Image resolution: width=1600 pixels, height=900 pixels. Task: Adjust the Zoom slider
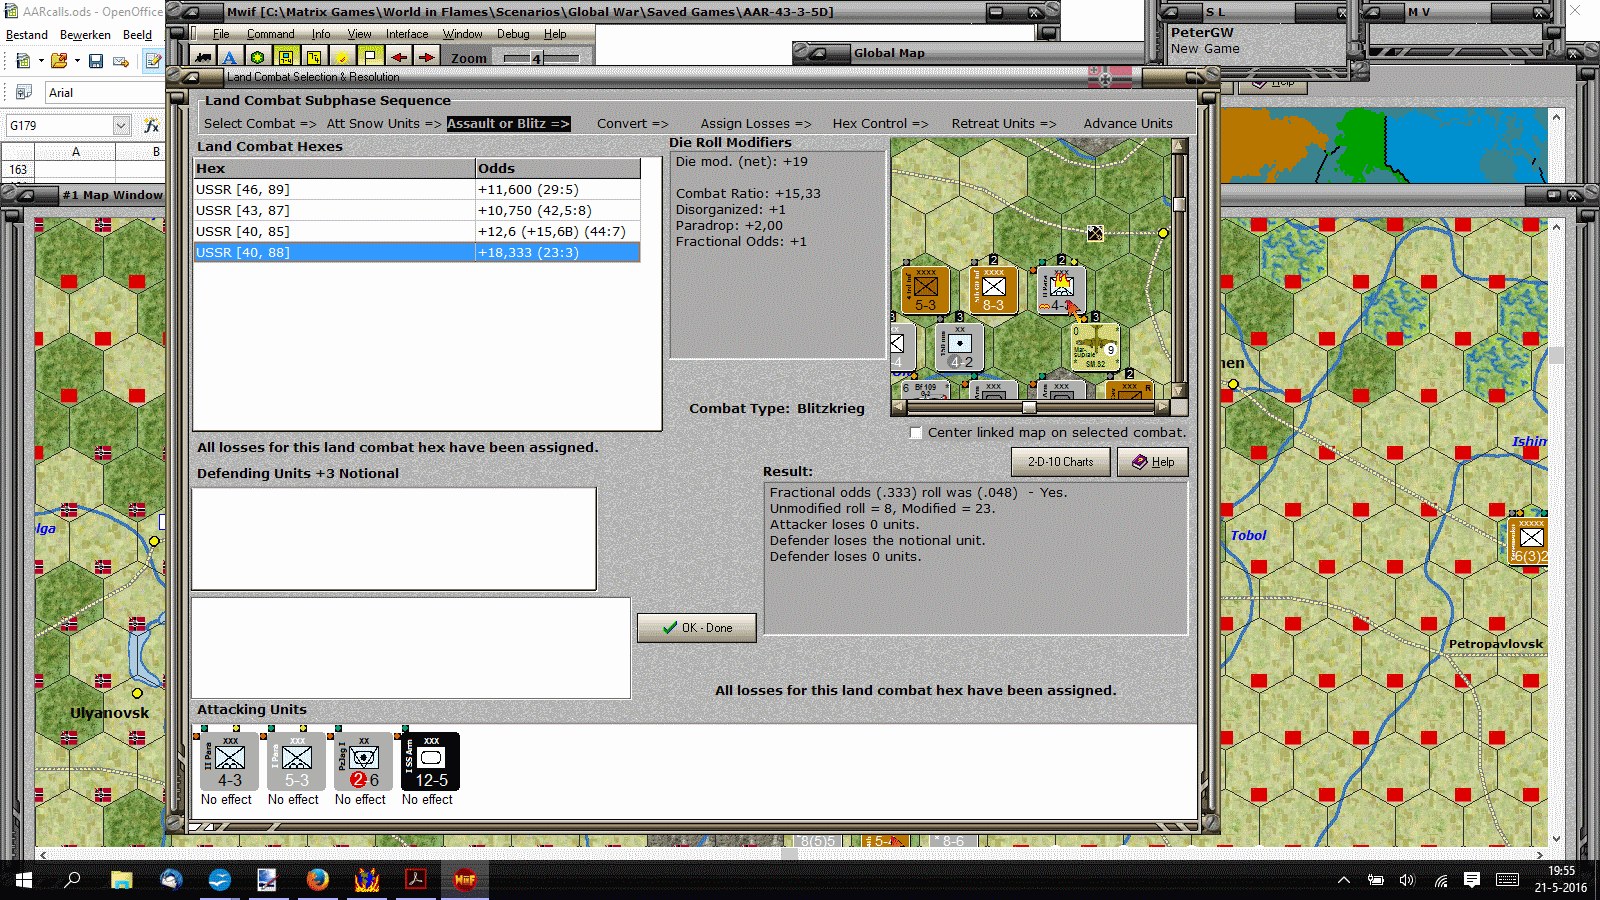pyautogui.click(x=537, y=58)
